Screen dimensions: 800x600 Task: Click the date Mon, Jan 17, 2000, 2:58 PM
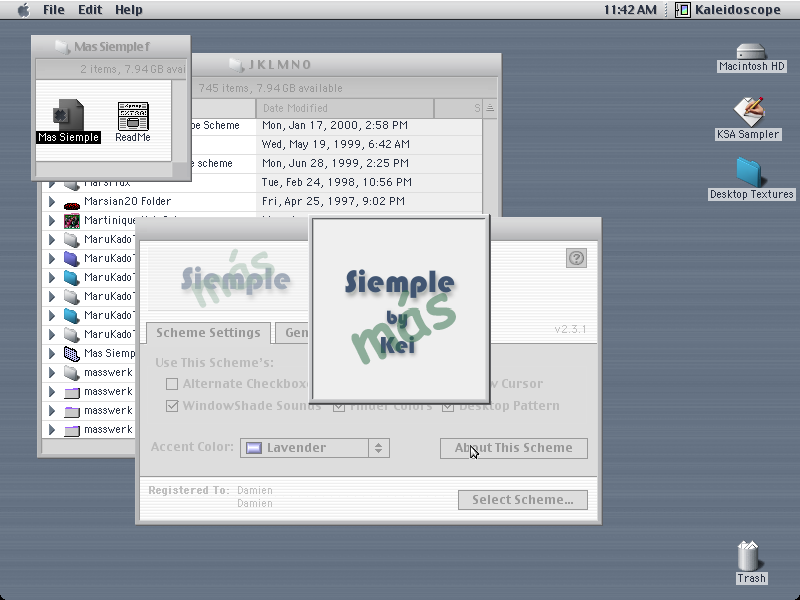click(x=335, y=126)
